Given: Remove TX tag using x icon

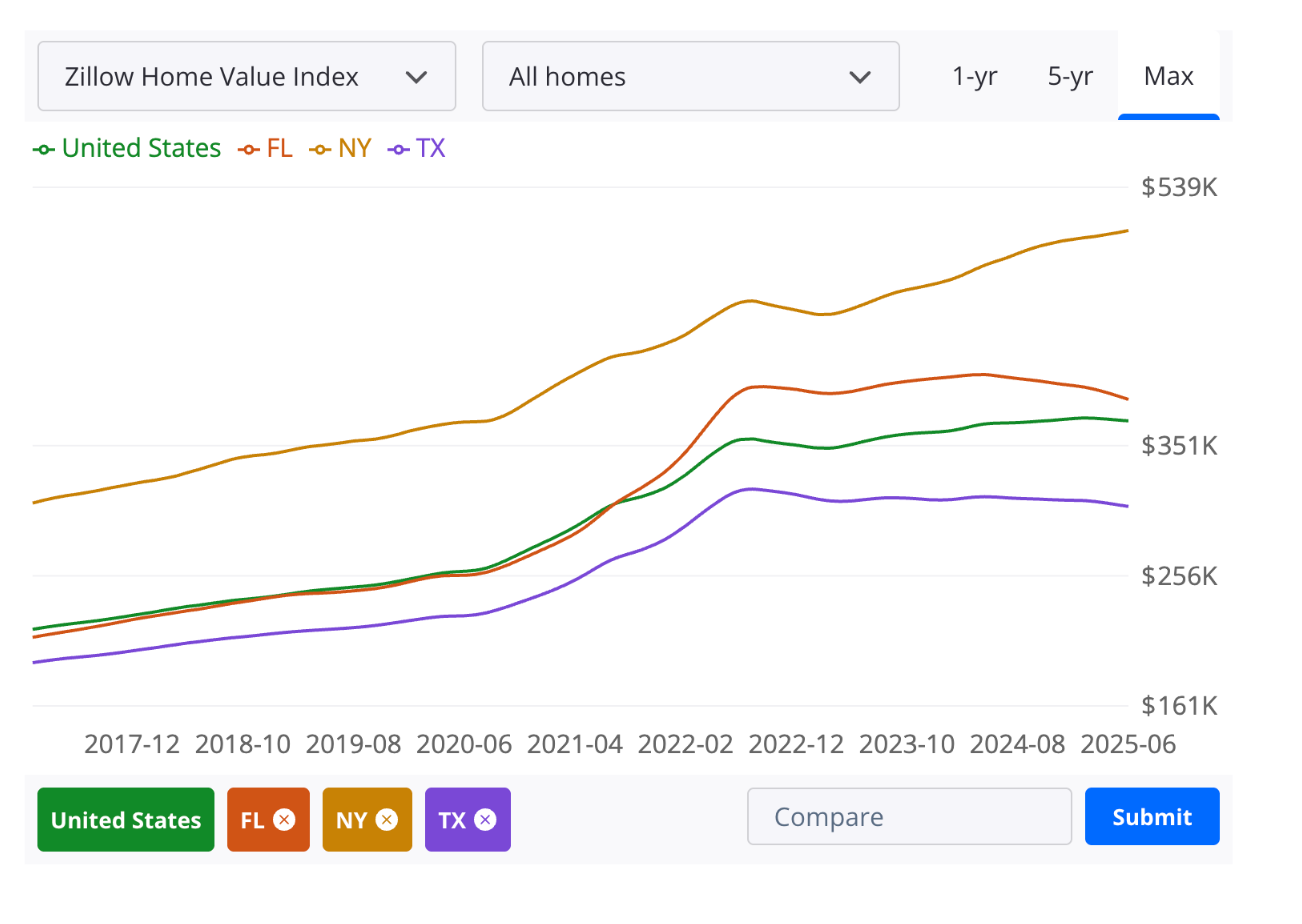Looking at the screenshot, I should (485, 820).
